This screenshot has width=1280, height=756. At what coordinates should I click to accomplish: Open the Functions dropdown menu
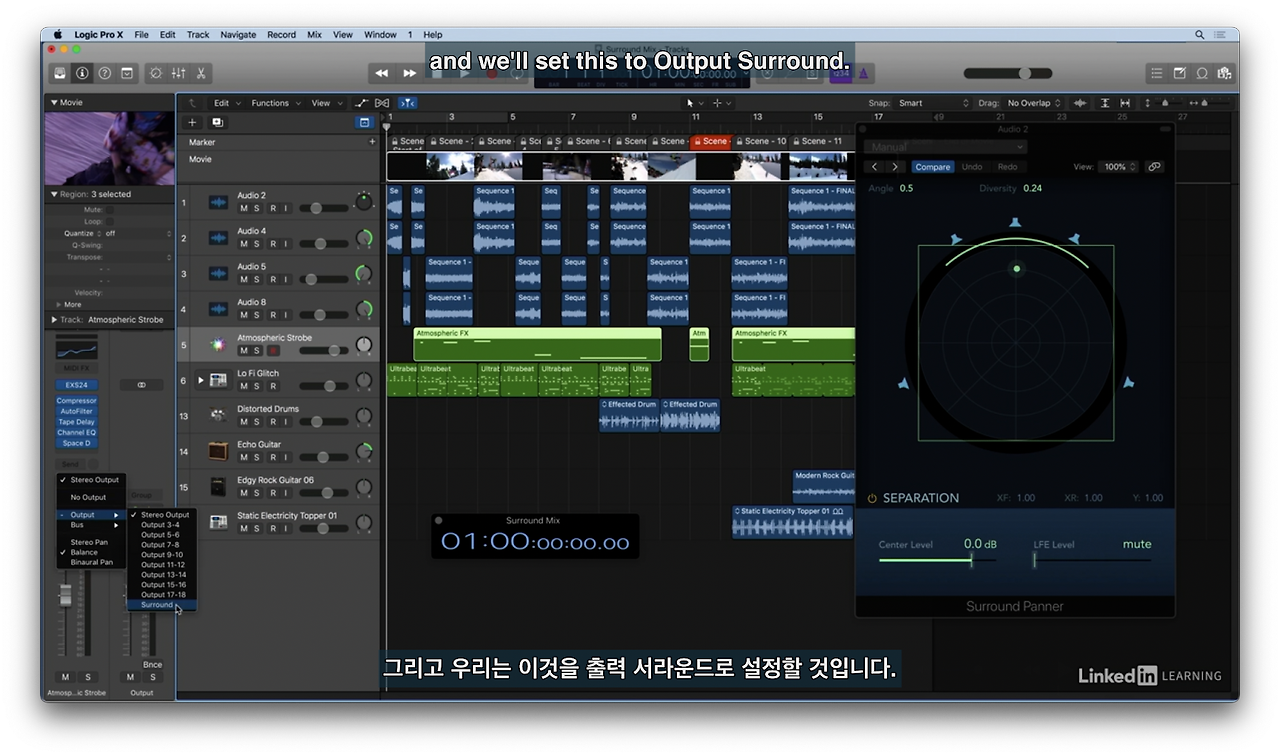[274, 103]
